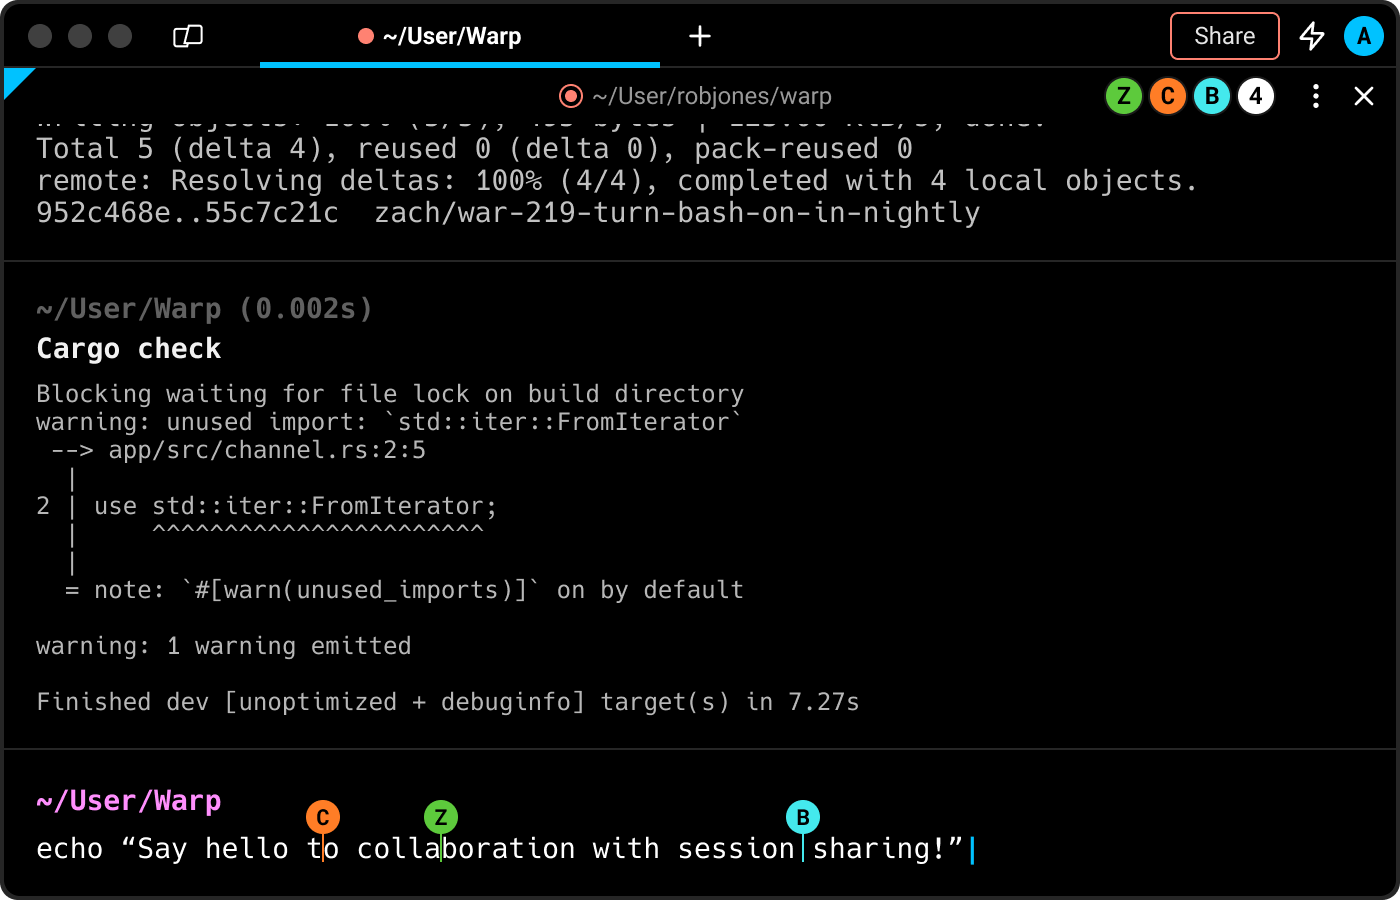Click the Share button
Image resolution: width=1400 pixels, height=900 pixels.
[x=1224, y=36]
